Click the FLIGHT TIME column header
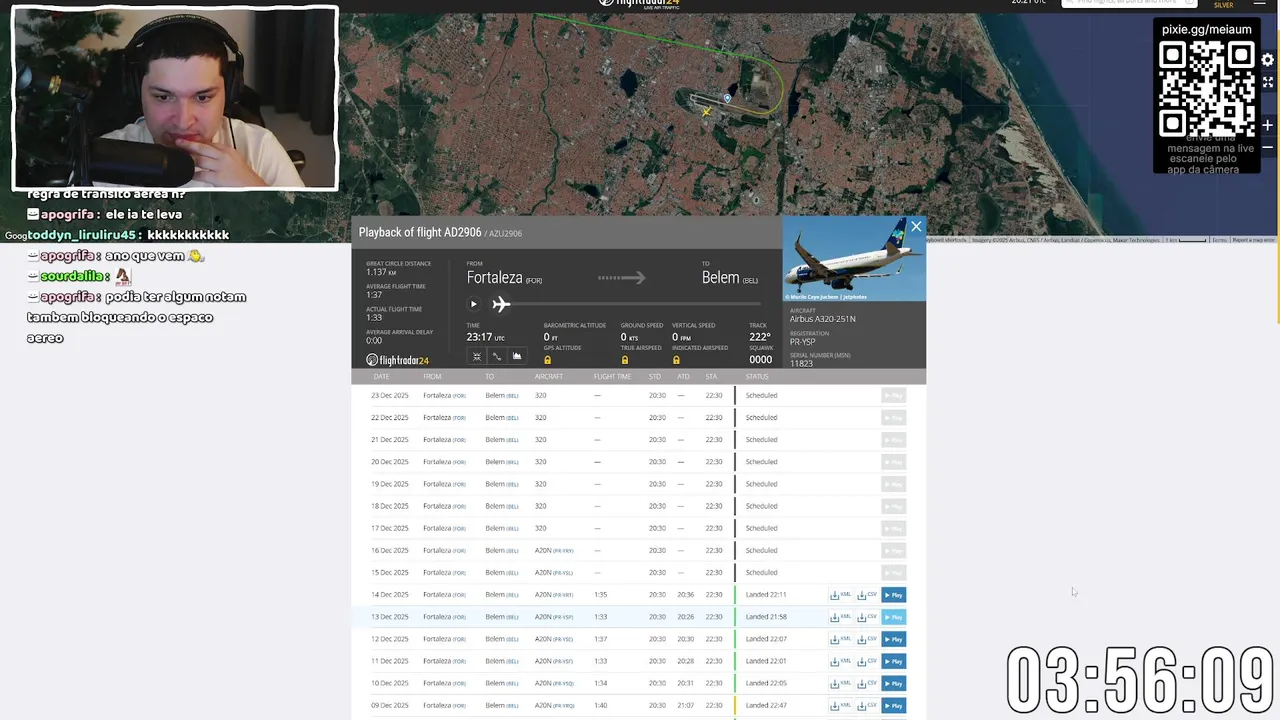The image size is (1280, 720). pos(612,377)
